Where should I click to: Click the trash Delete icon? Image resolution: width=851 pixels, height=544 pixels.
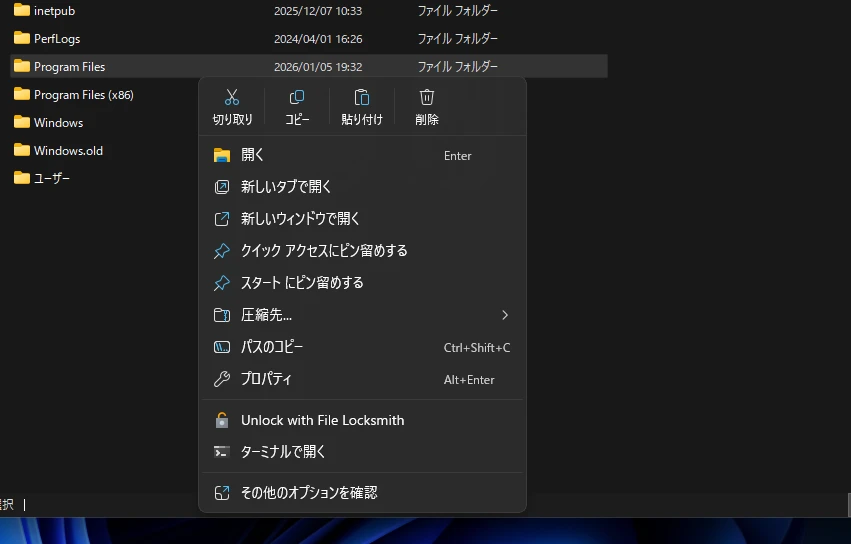[427, 98]
